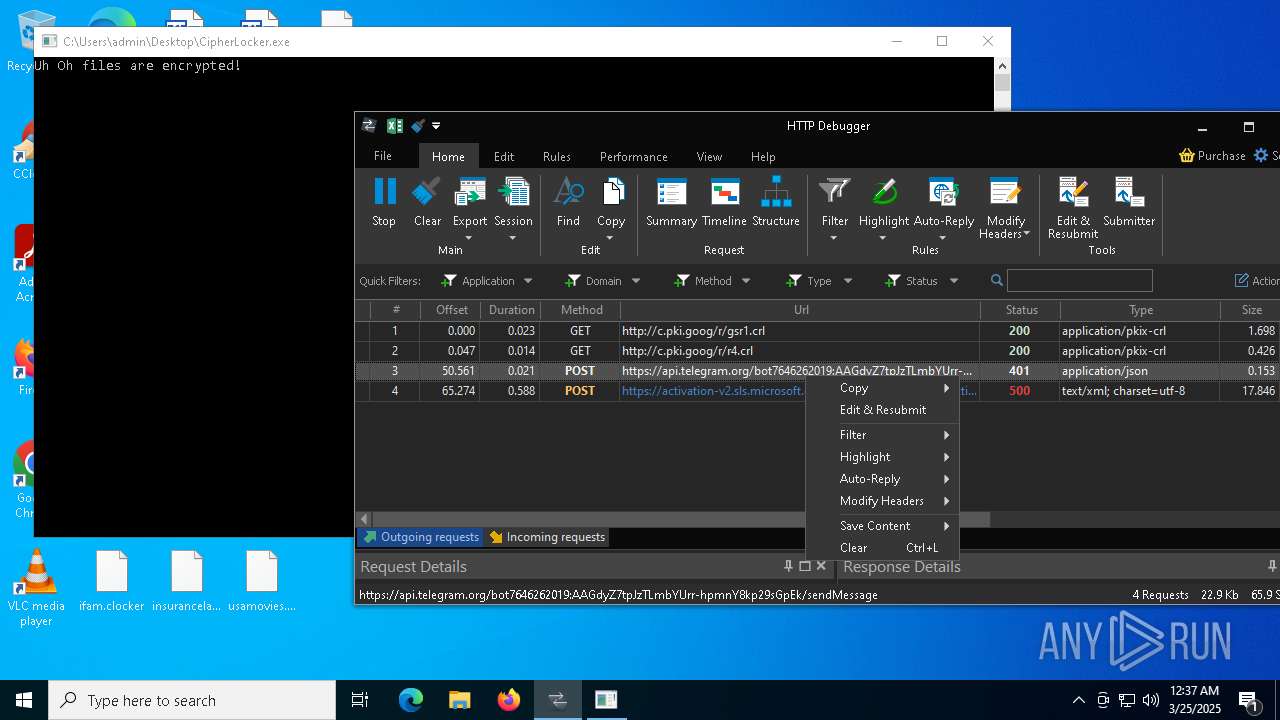Image resolution: width=1280 pixels, height=720 pixels.
Task: Open VLC media player desktop shortcut
Action: pos(36,588)
